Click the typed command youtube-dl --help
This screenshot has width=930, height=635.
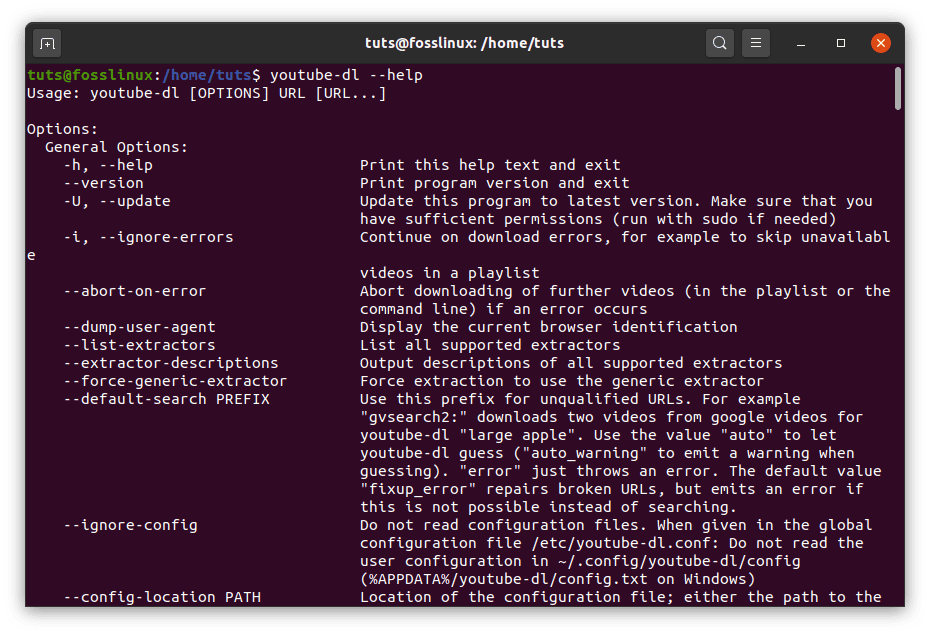346,75
